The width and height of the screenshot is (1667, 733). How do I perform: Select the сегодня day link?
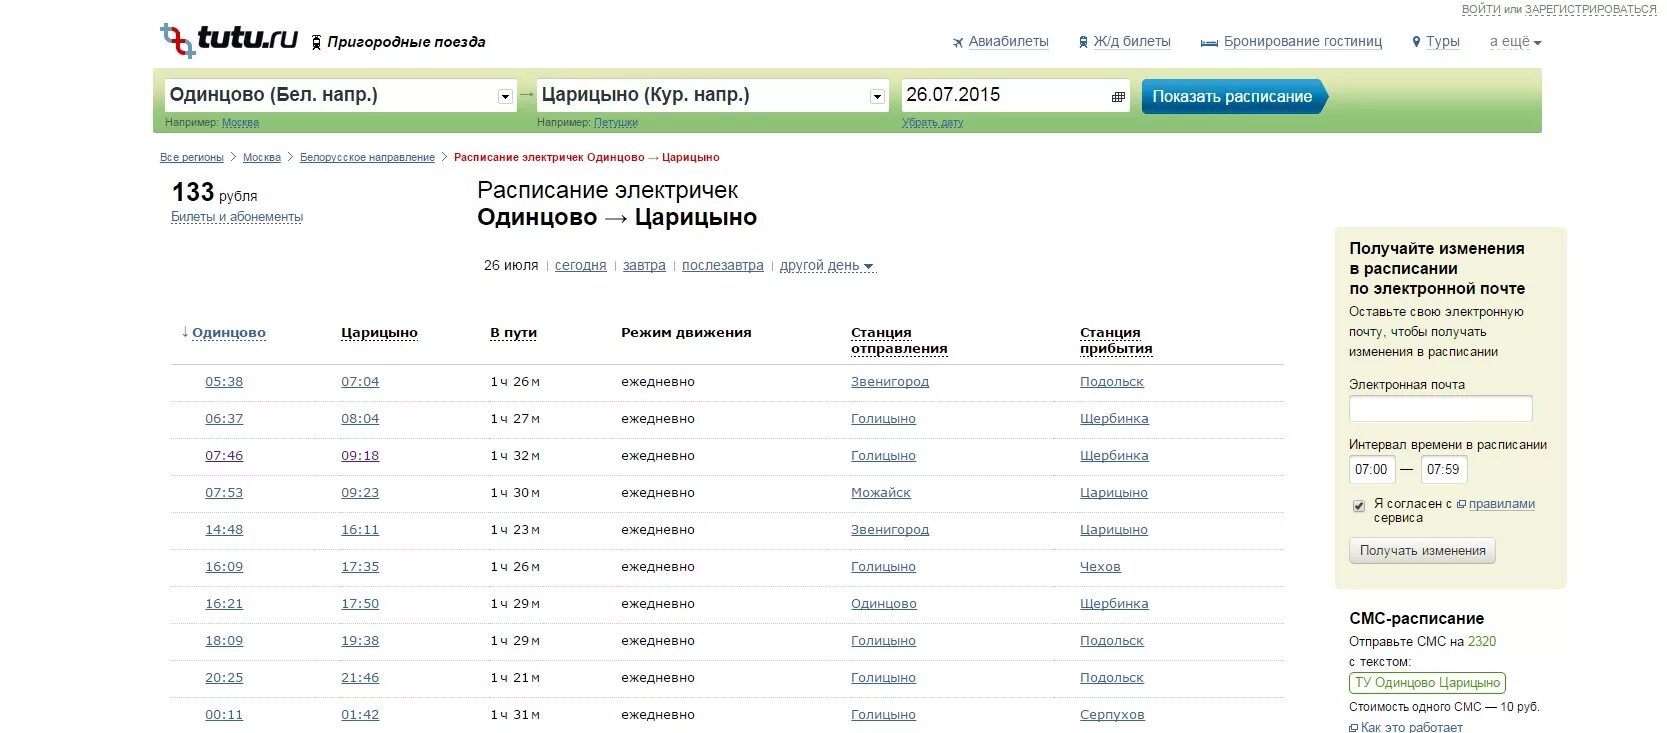(x=581, y=265)
